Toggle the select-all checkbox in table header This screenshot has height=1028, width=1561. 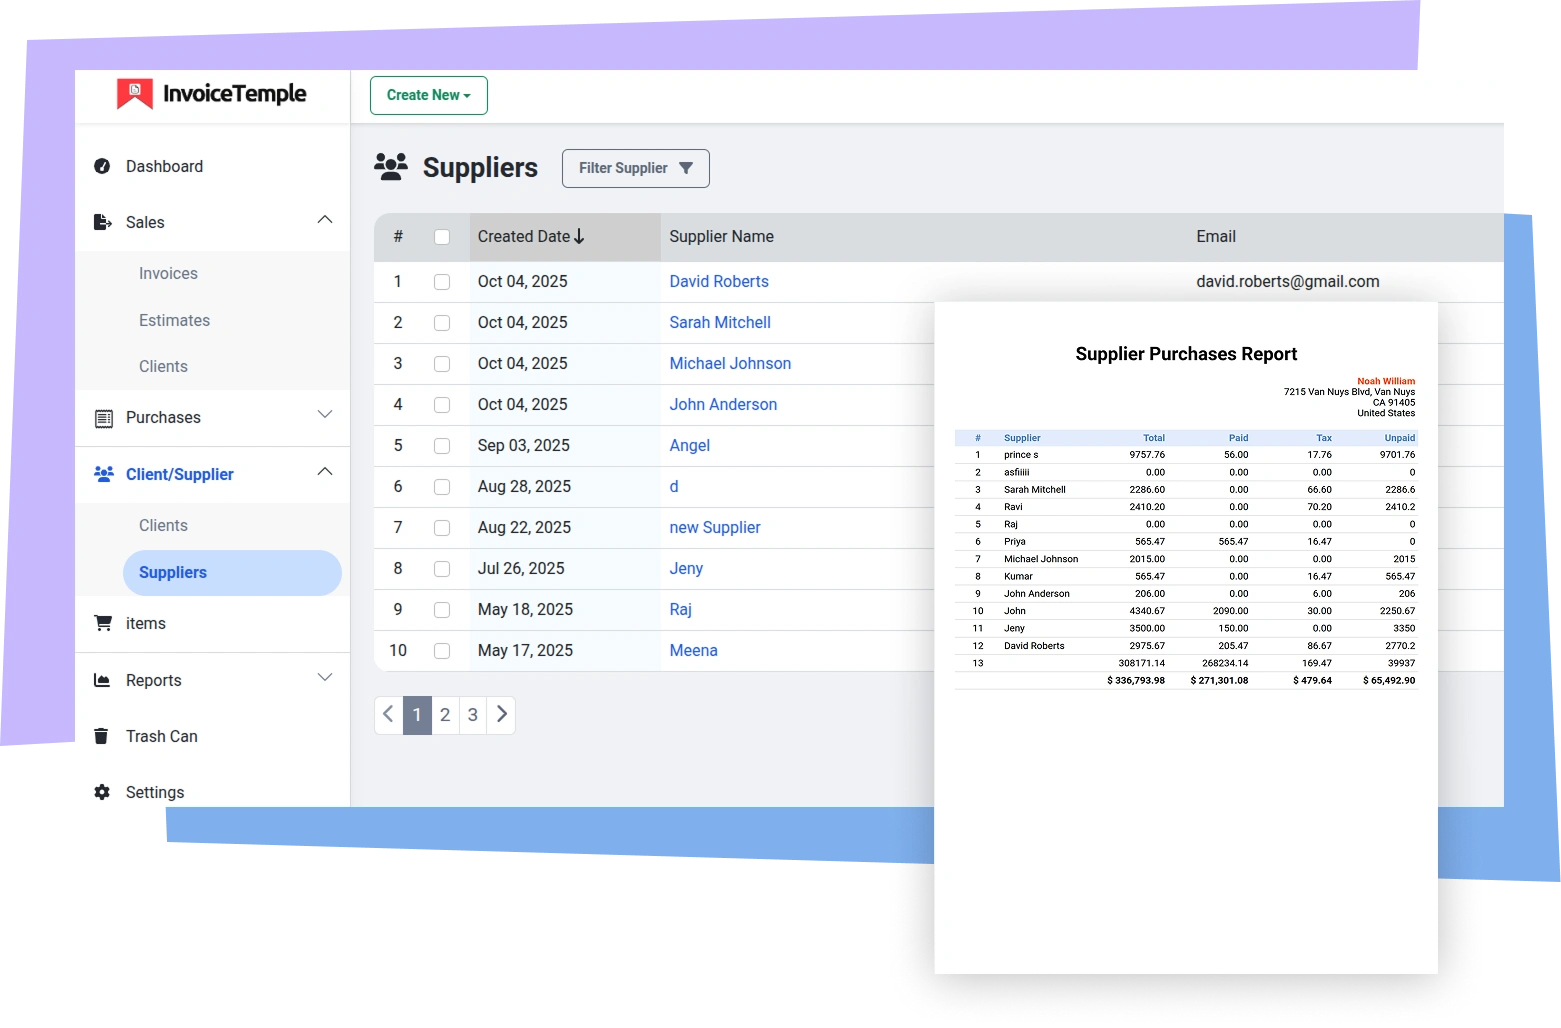point(442,237)
